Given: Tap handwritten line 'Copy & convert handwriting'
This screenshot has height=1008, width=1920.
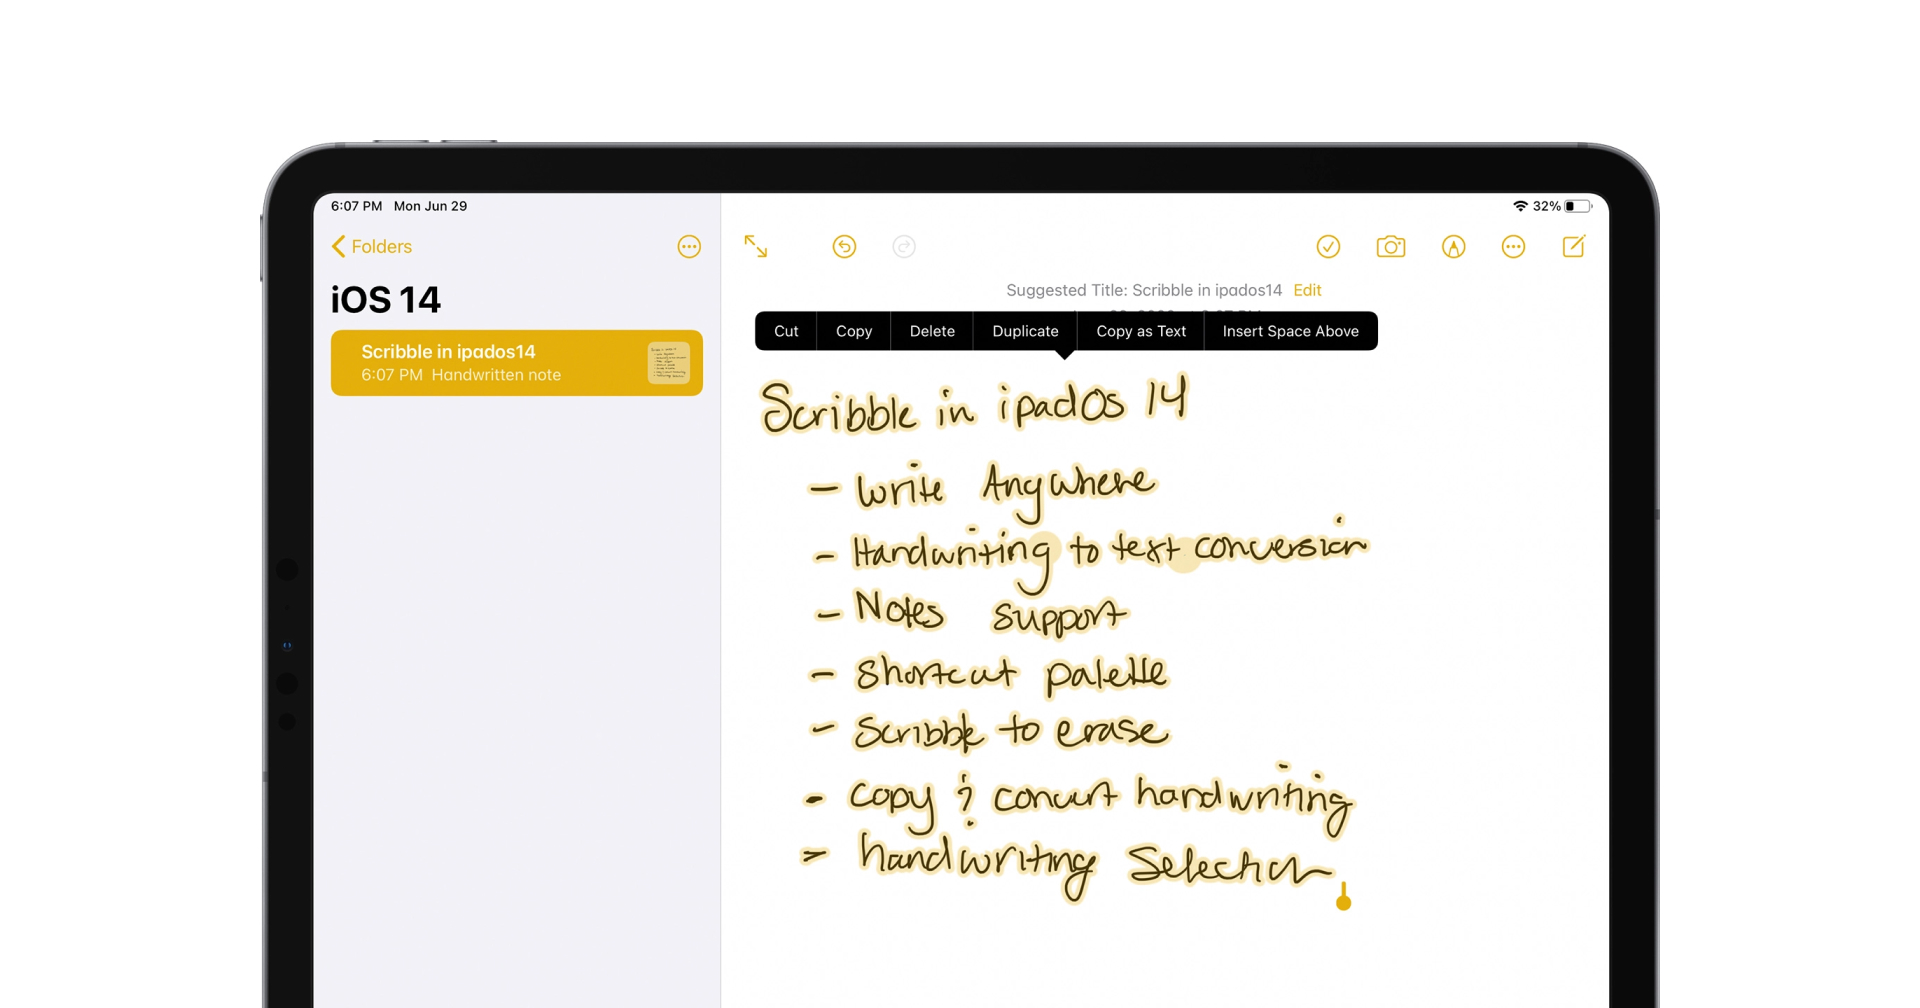Looking at the screenshot, I should 1078,800.
